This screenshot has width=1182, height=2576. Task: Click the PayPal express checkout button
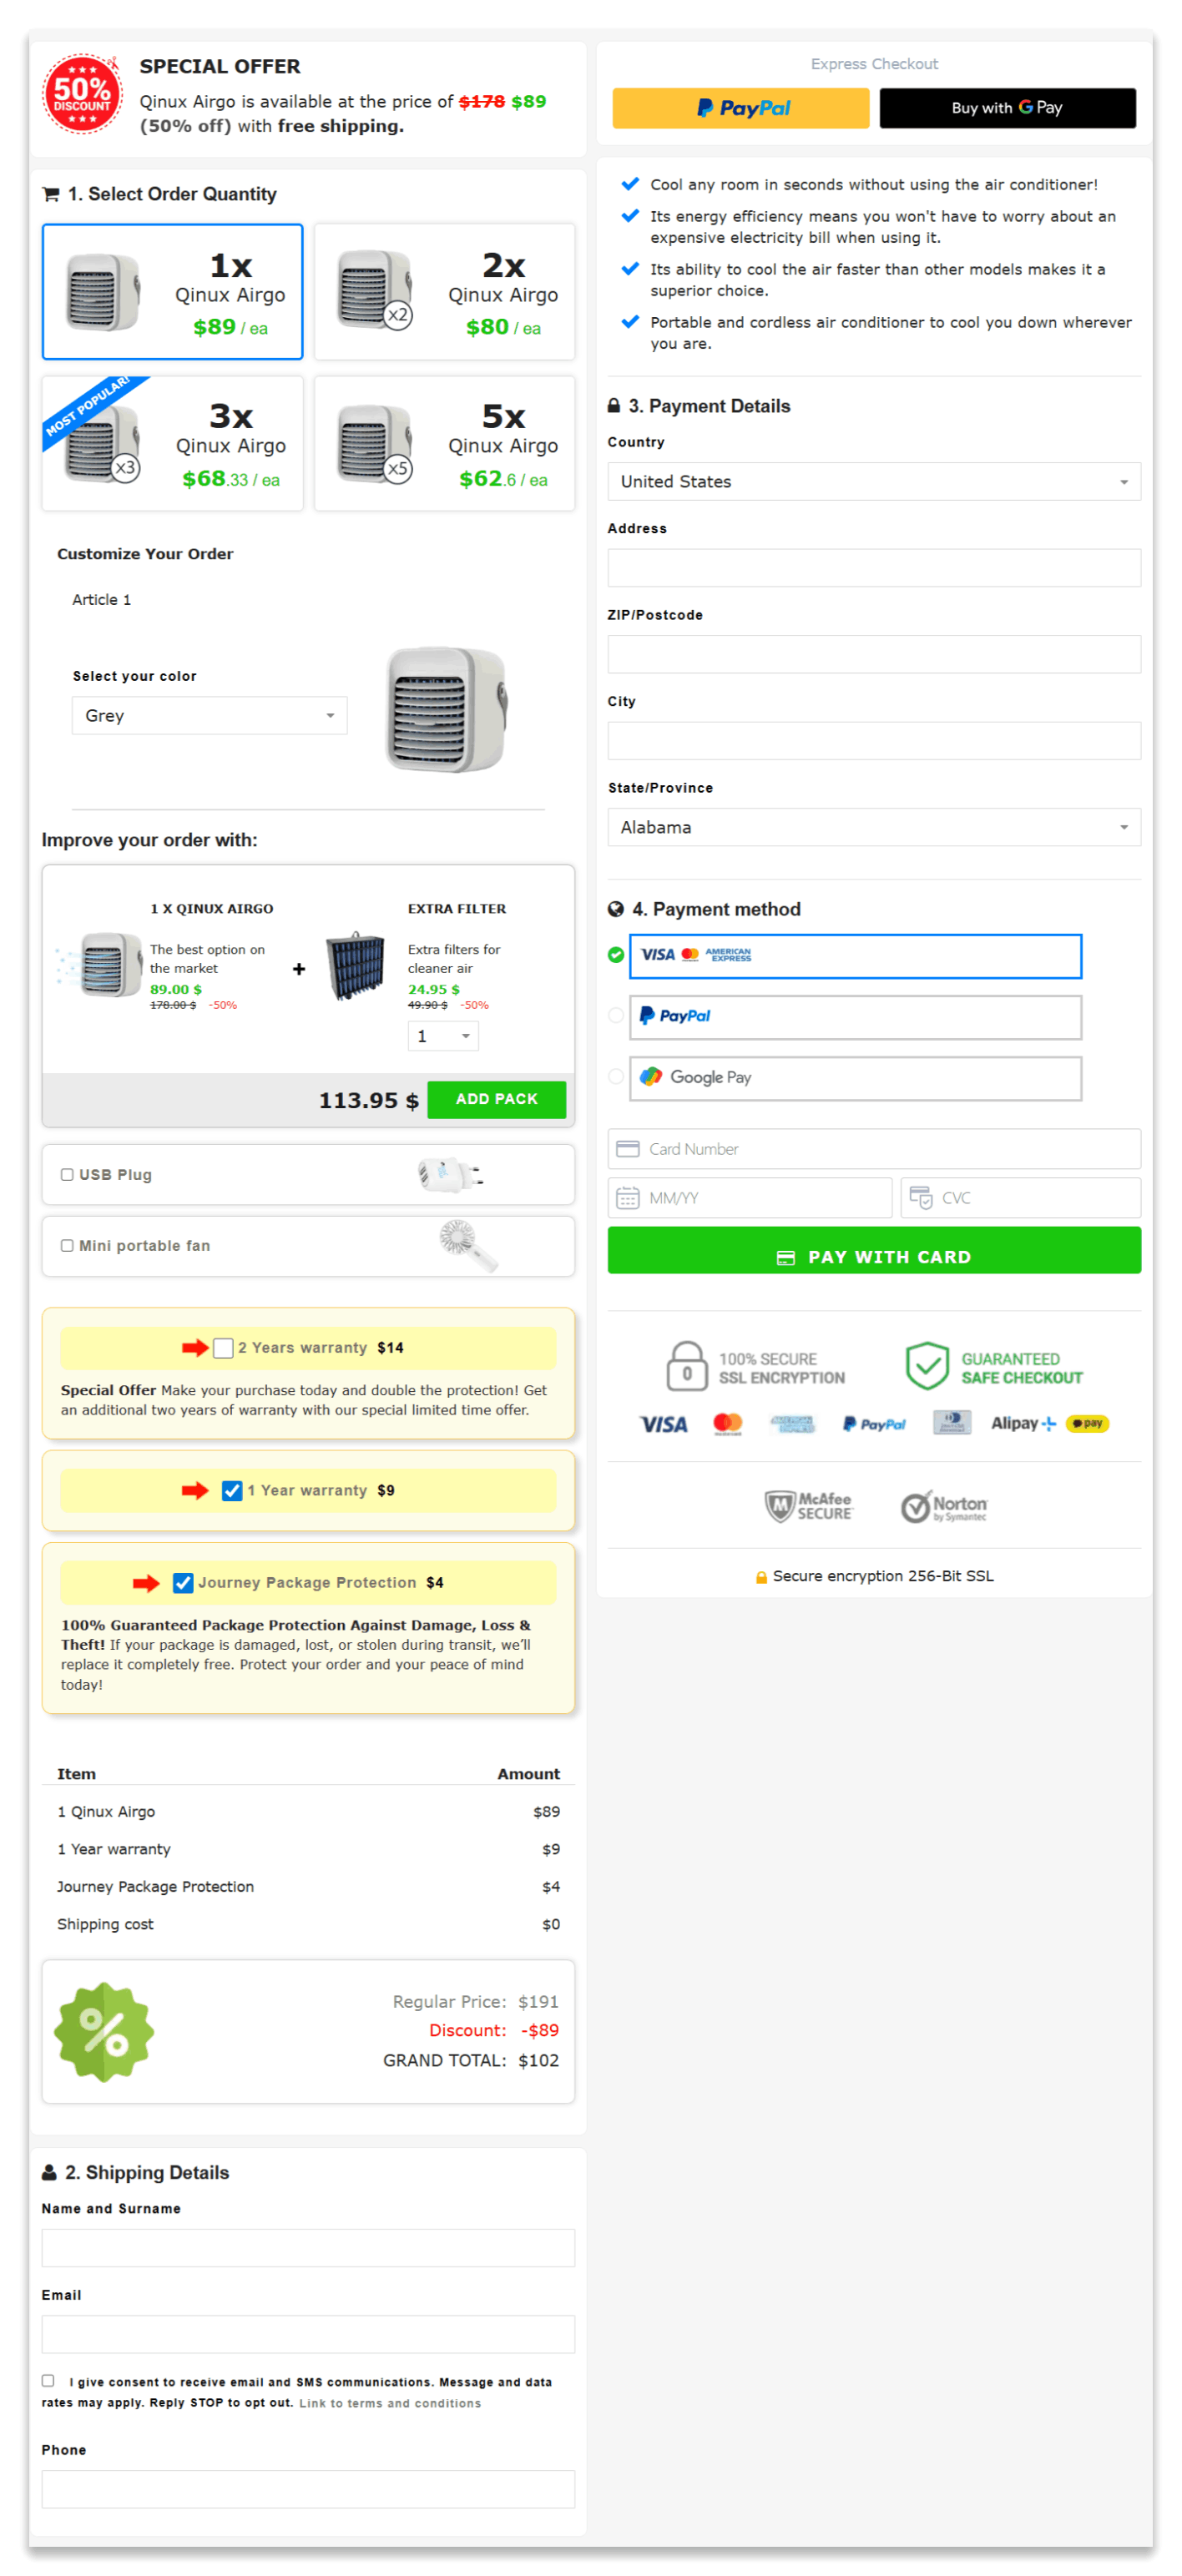[741, 108]
